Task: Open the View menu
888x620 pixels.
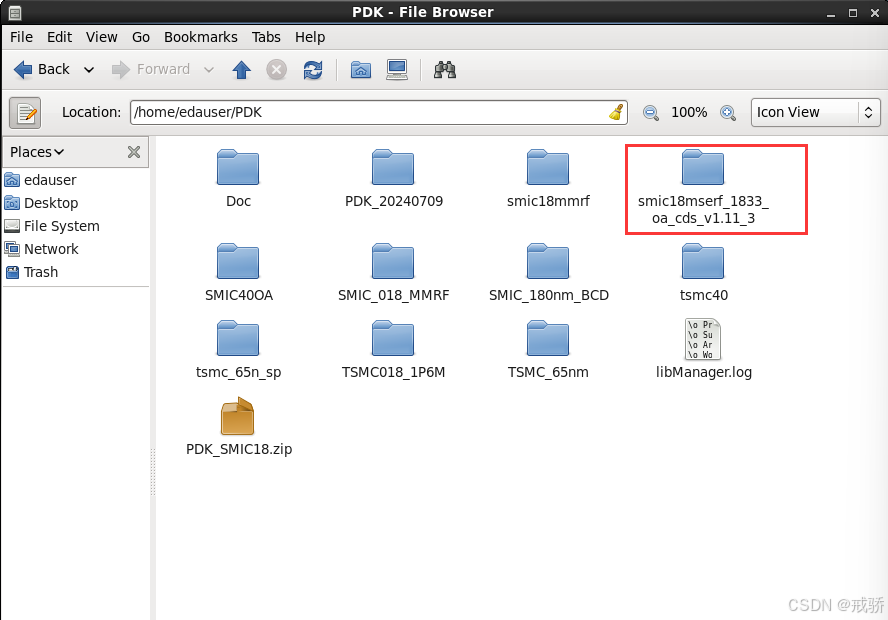Action: [101, 37]
